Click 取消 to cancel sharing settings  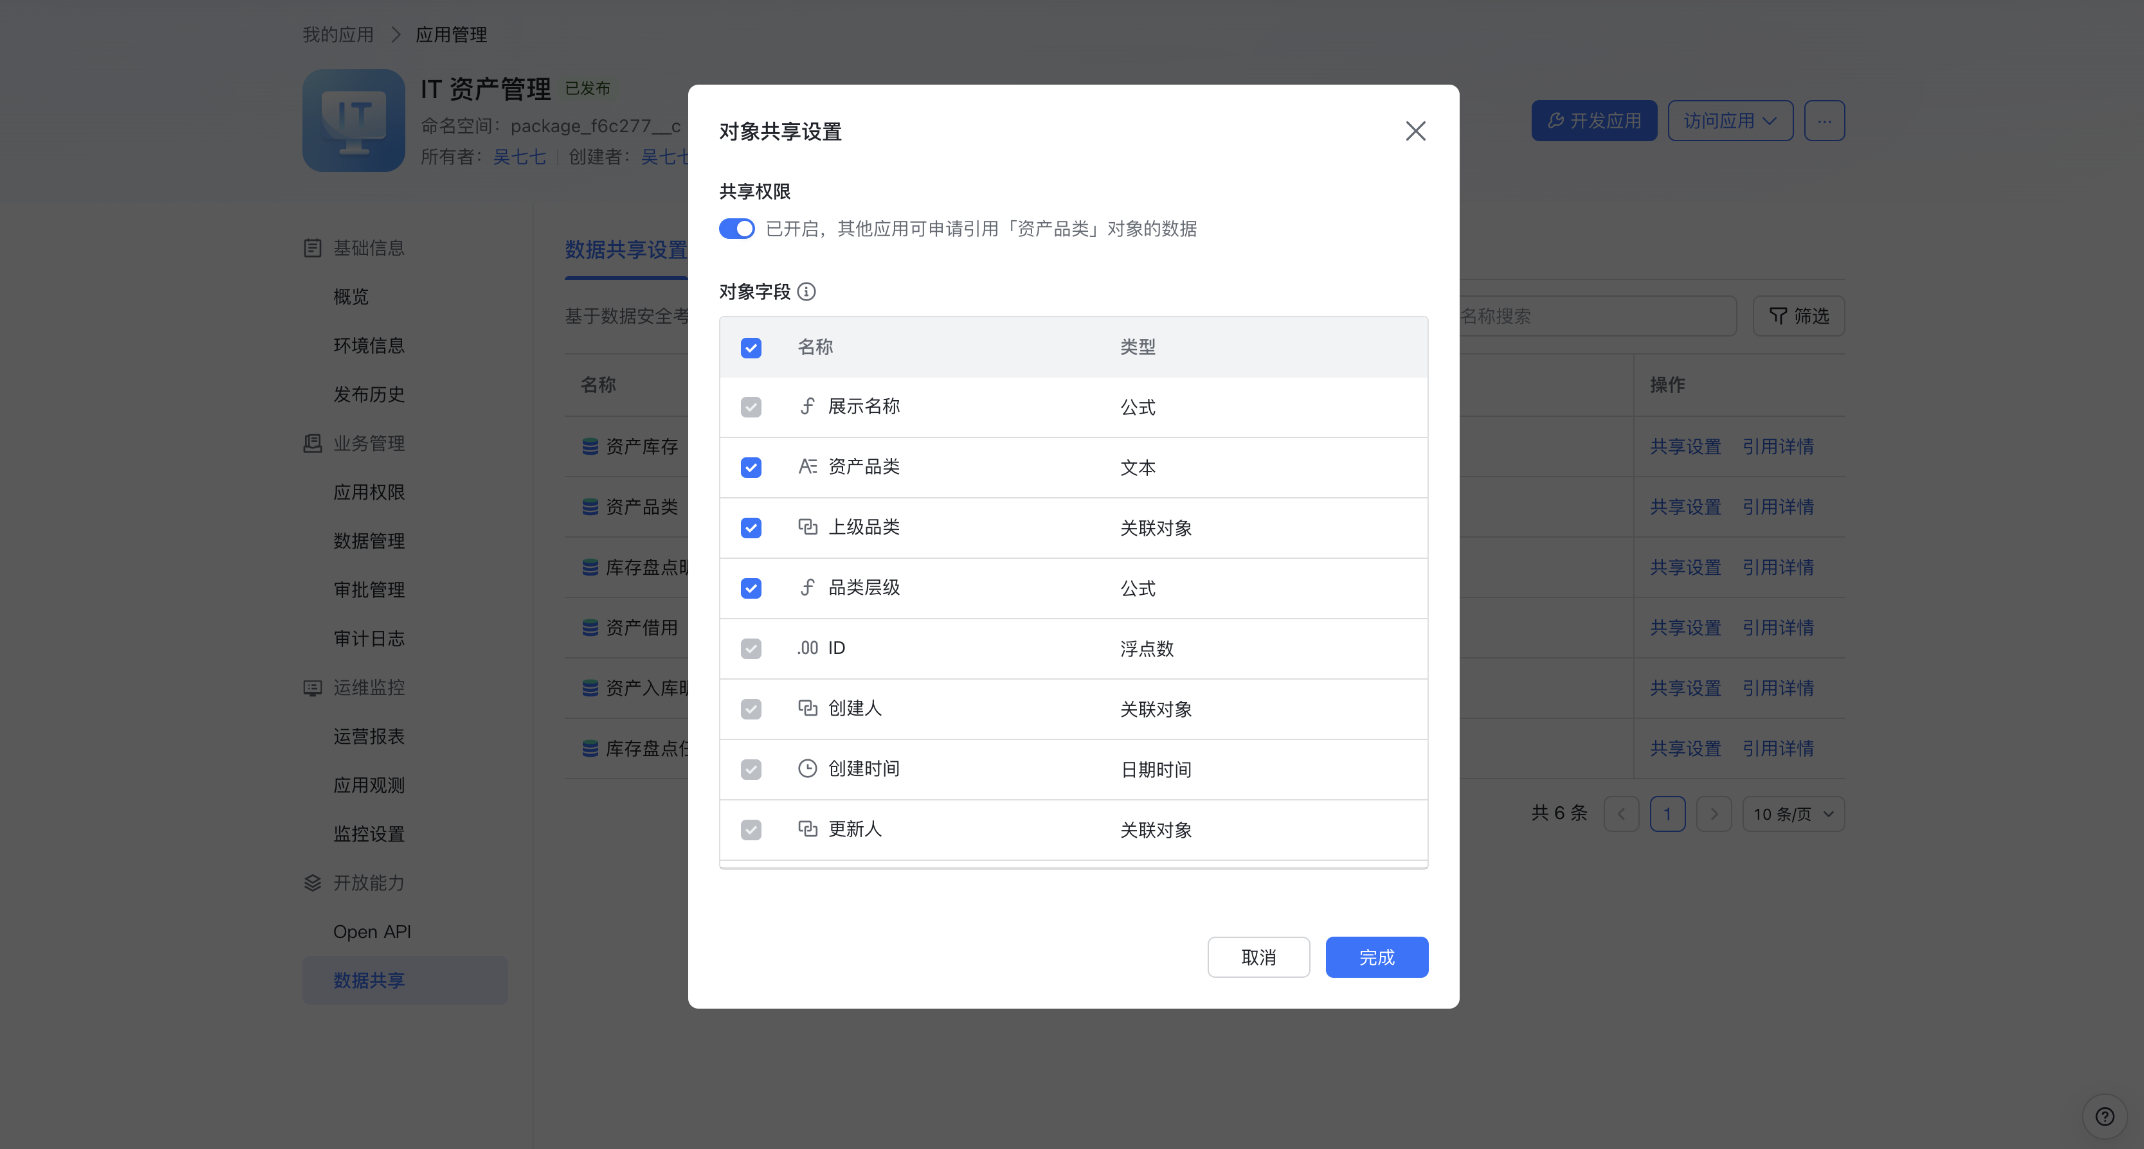[x=1258, y=957]
